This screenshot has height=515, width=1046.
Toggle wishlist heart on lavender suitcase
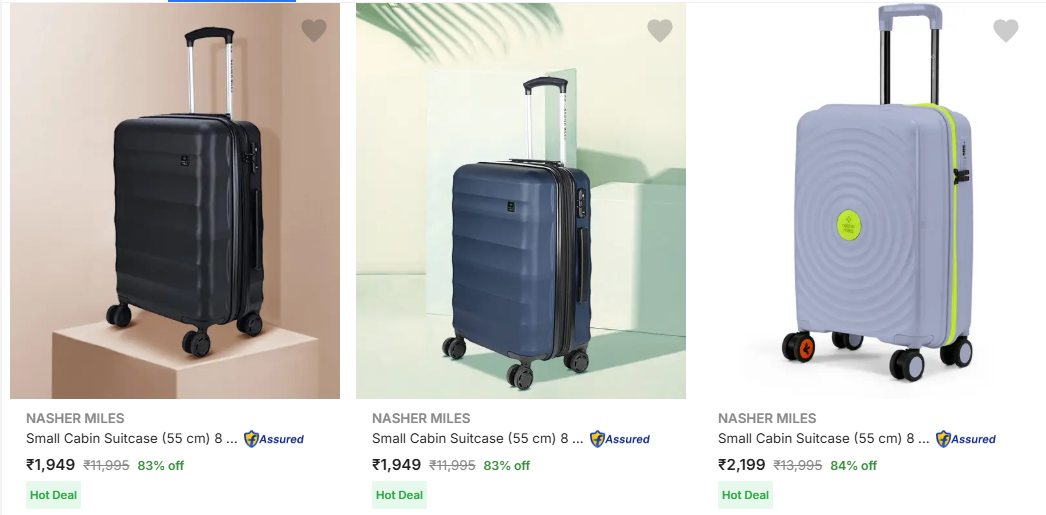1005,31
